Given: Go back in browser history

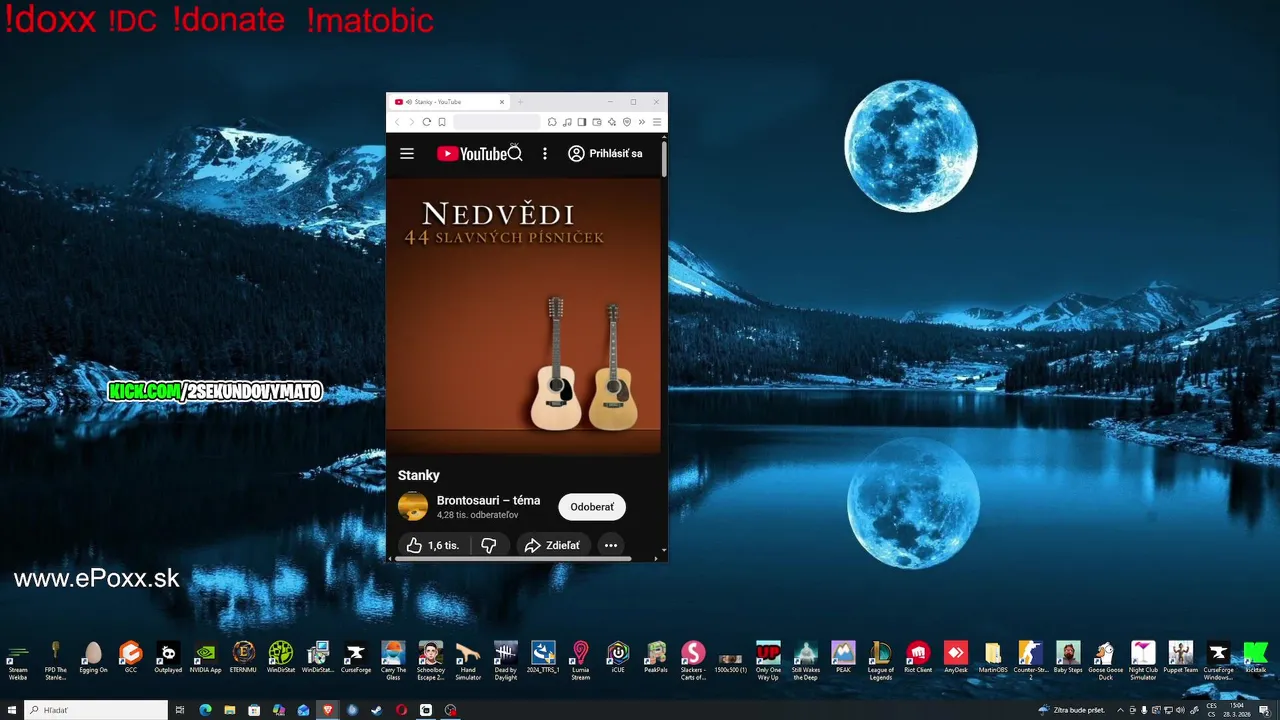Looking at the screenshot, I should pos(397,122).
